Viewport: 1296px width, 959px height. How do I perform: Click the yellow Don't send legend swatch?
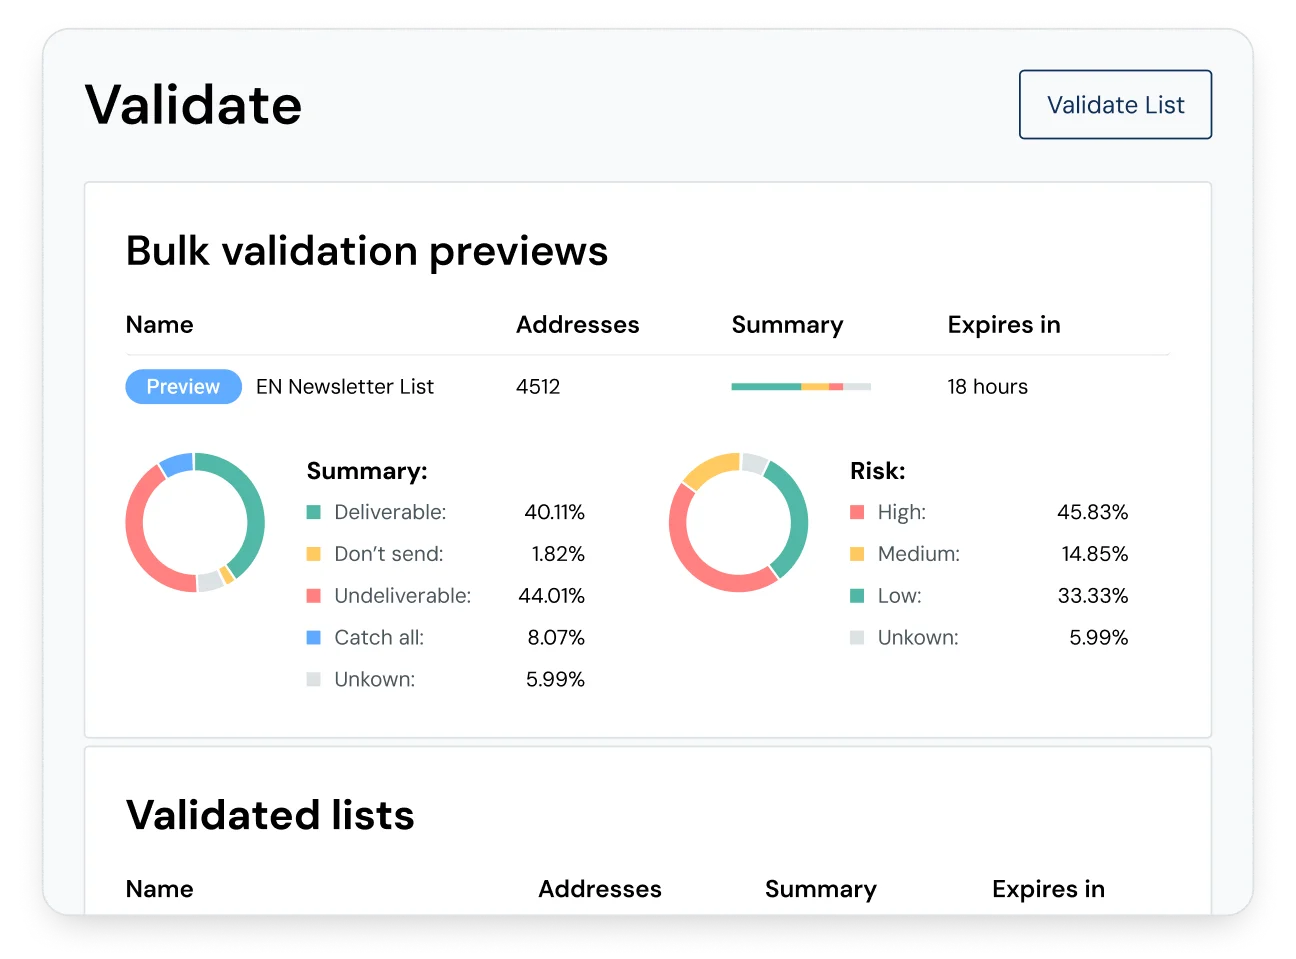pos(313,554)
